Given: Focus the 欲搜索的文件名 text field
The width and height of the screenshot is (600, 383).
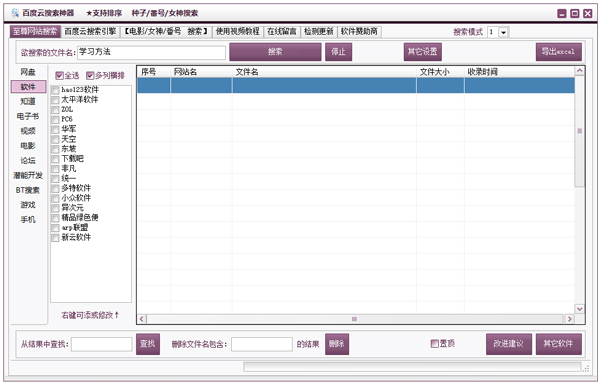Looking at the screenshot, I should [152, 53].
